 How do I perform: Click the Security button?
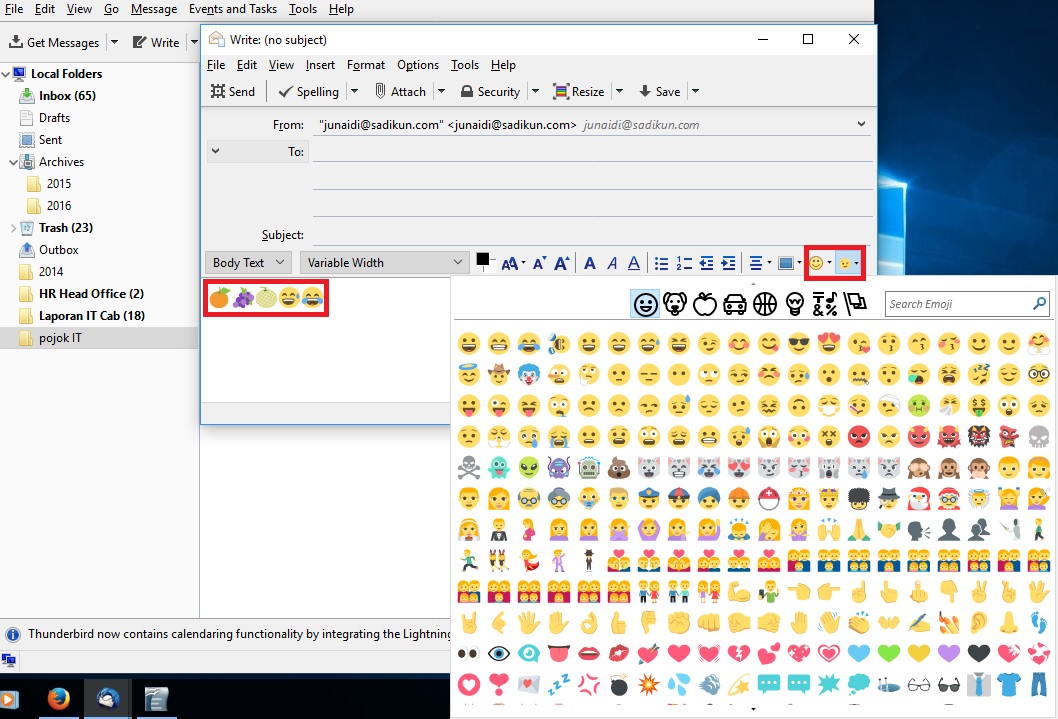(490, 91)
